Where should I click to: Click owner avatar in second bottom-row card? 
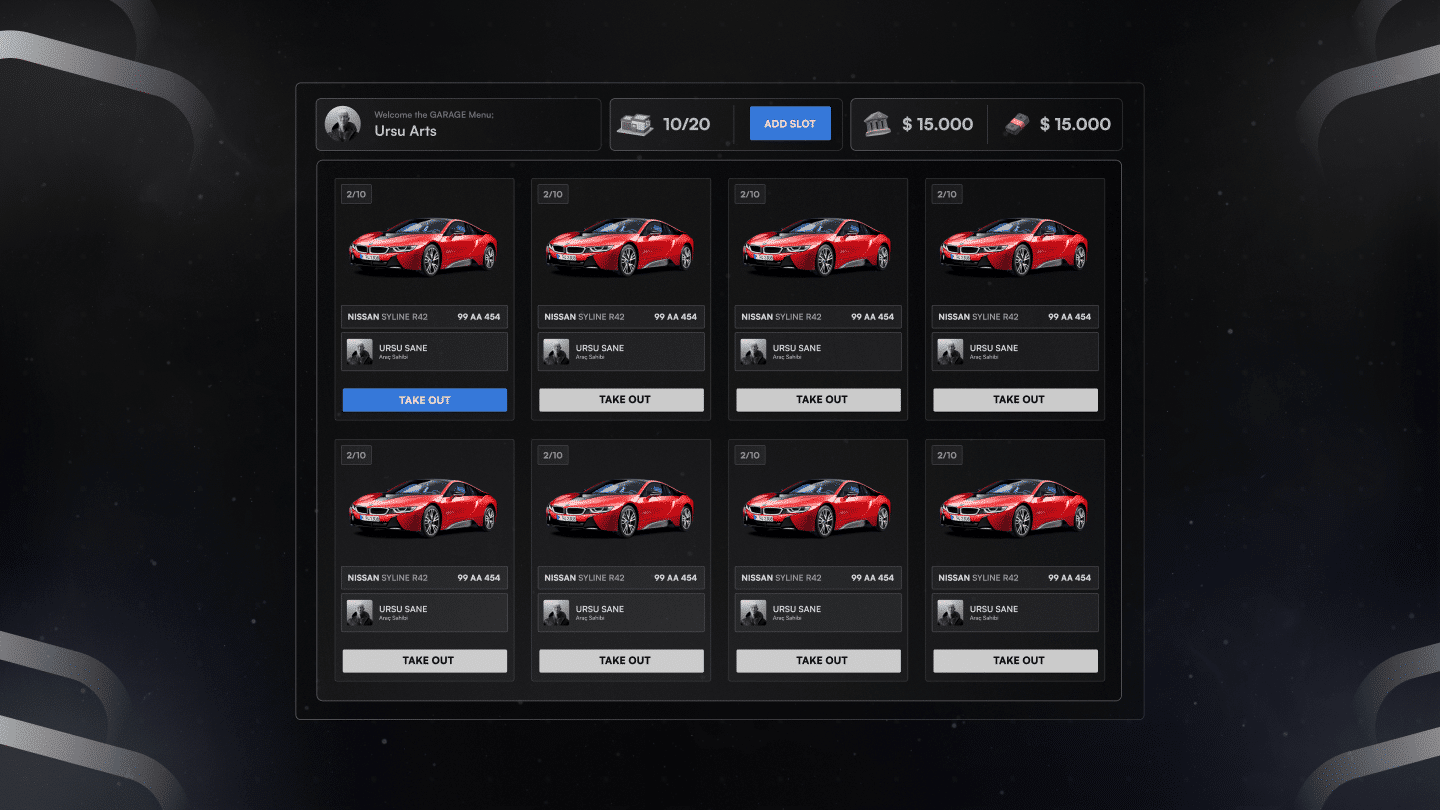pos(556,613)
